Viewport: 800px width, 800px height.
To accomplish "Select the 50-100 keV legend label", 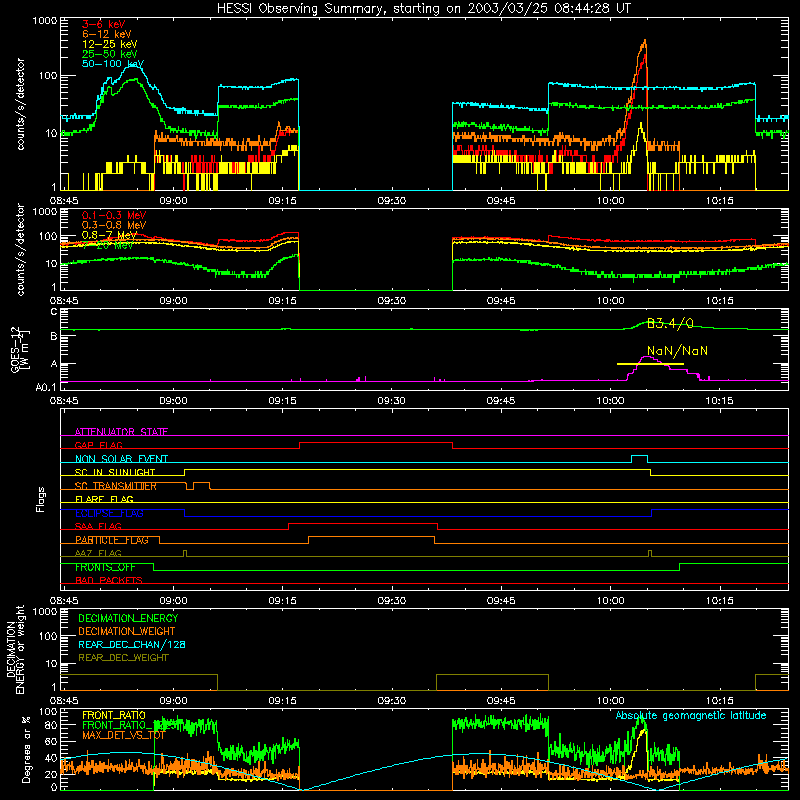I will coord(113,64).
